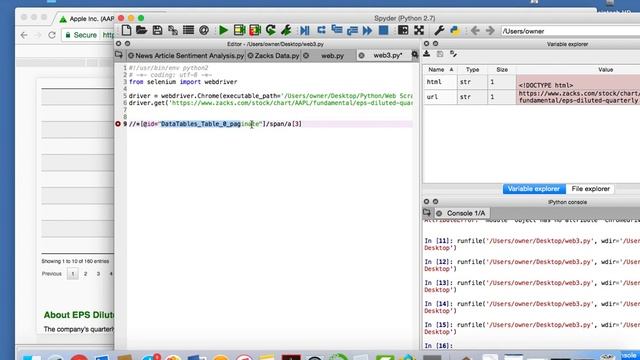Go back with Spyder's left arrow
Viewport: 640px width, 360px height.
pos(475,31)
